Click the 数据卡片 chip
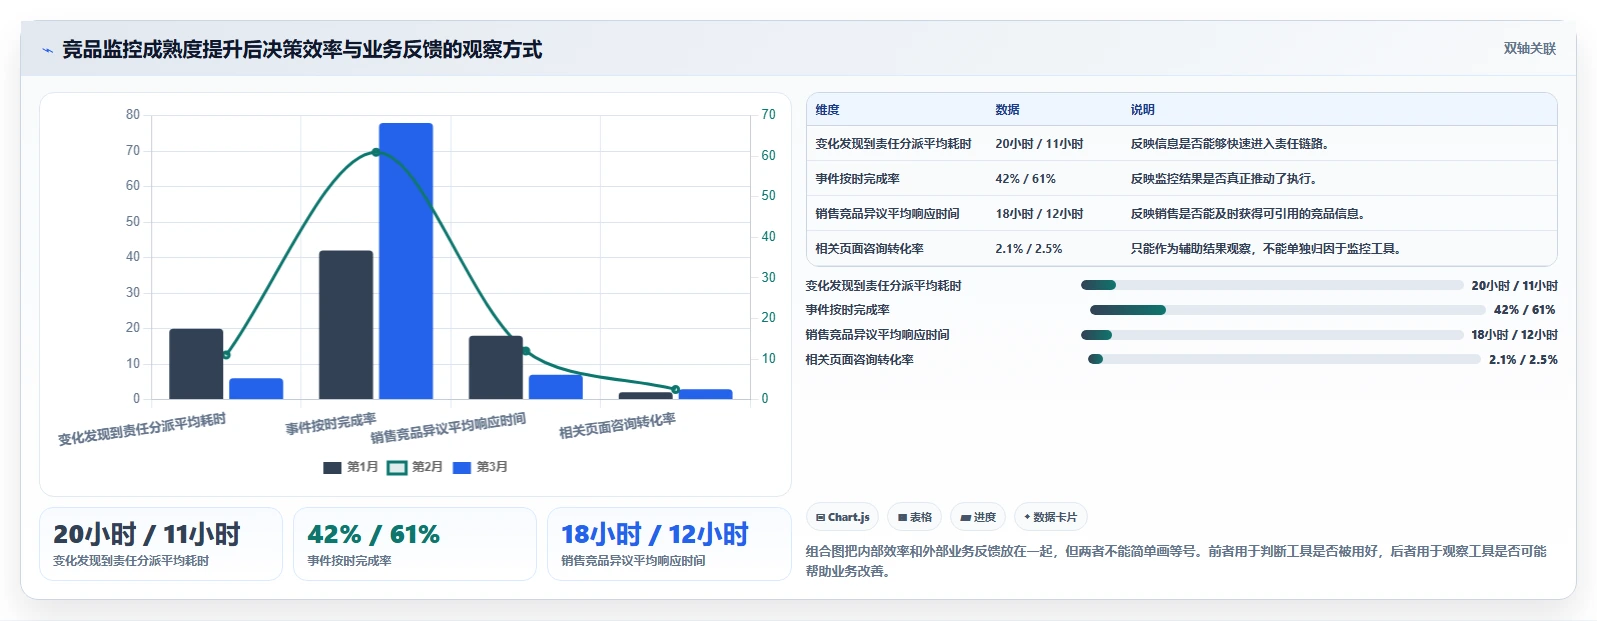The image size is (1597, 621). point(1050,517)
